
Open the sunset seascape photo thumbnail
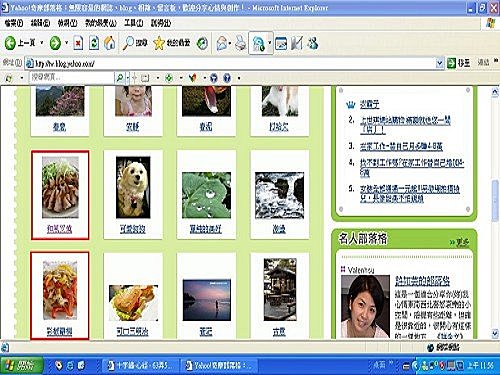pos(207,300)
